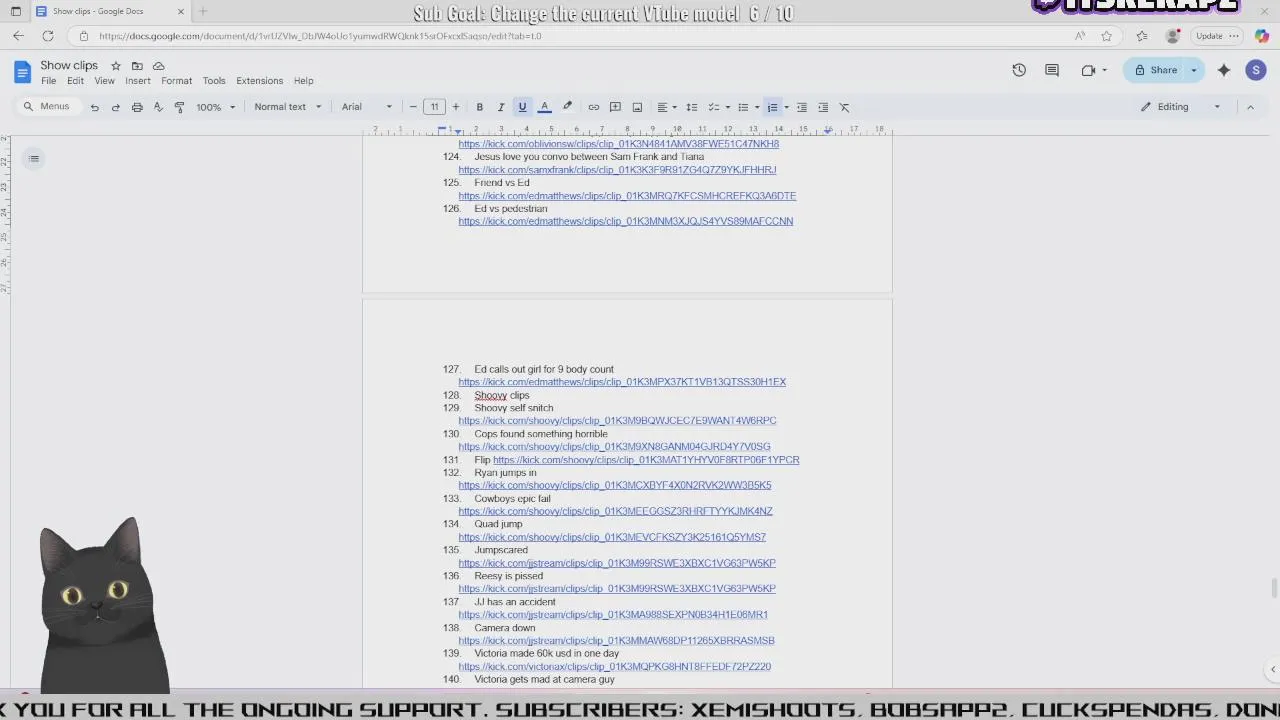The image size is (1280, 720).
Task: Open the View menu
Action: (104, 81)
